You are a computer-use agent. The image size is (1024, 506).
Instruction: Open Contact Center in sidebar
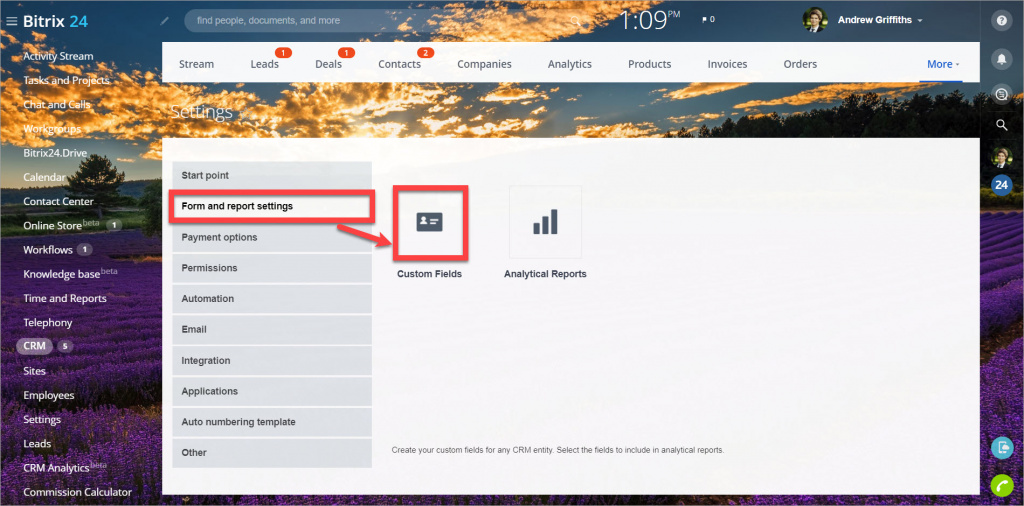pyautogui.click(x=58, y=201)
